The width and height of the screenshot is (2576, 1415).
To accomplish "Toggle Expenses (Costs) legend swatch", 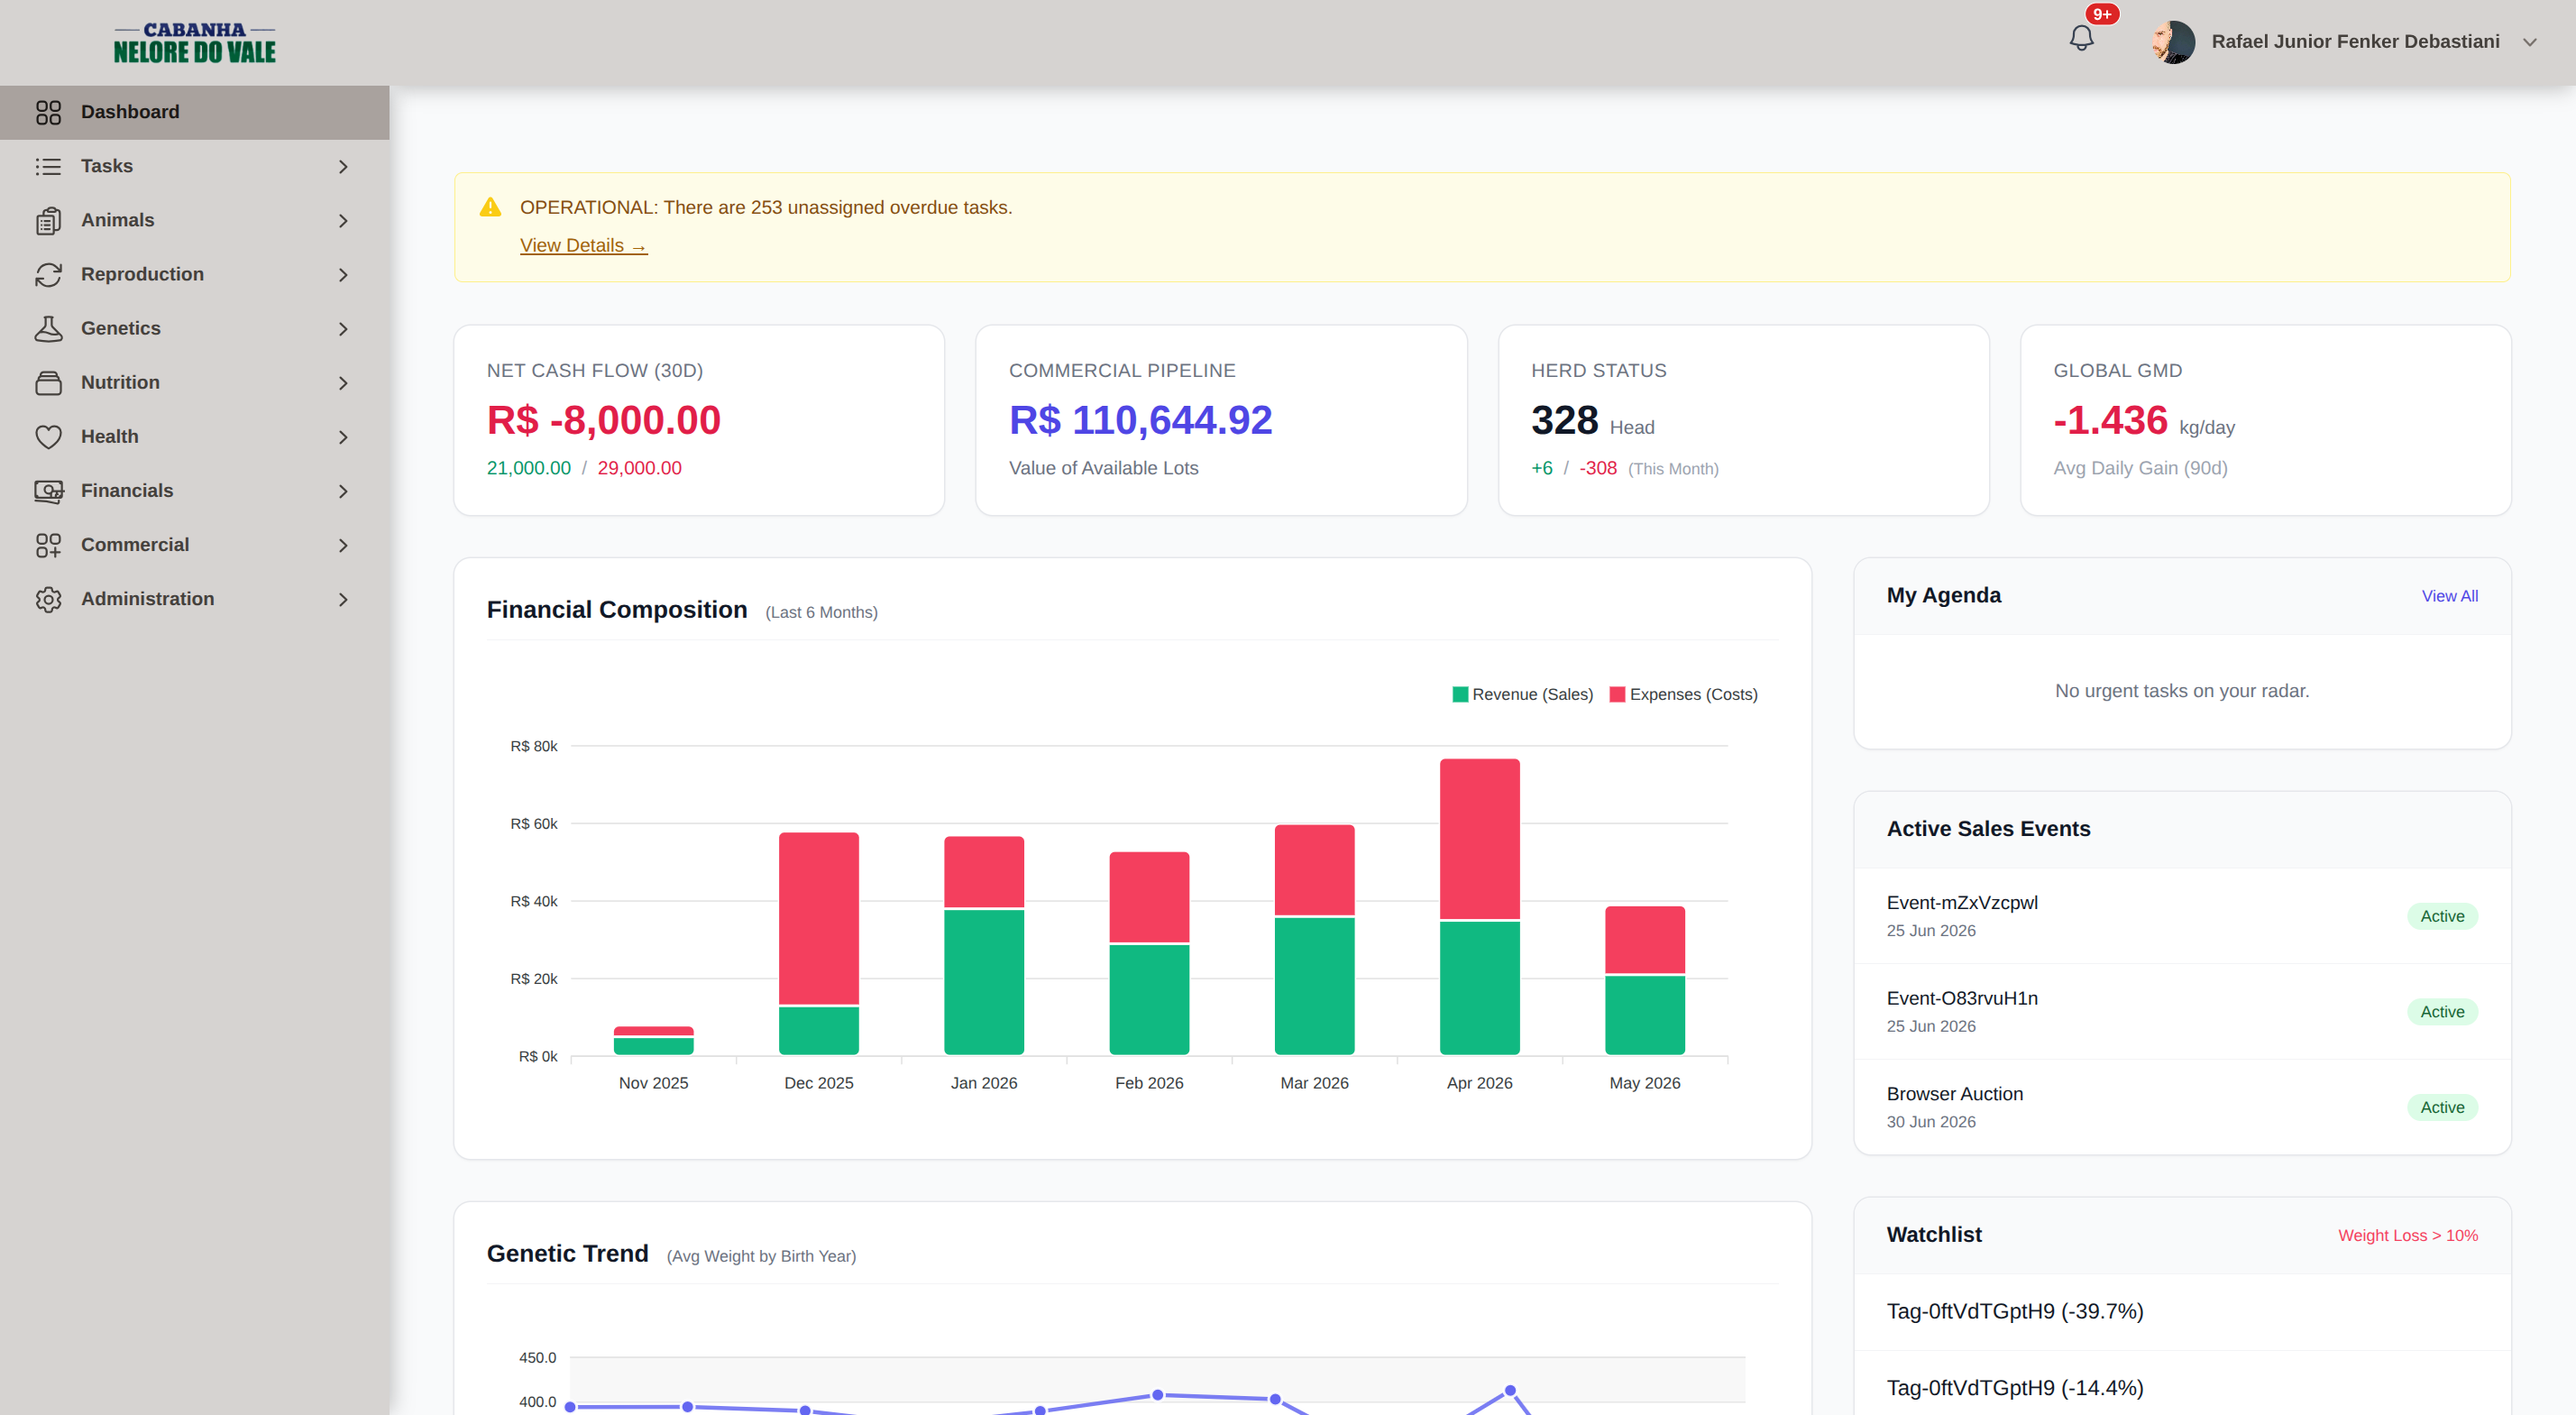I will (1617, 694).
